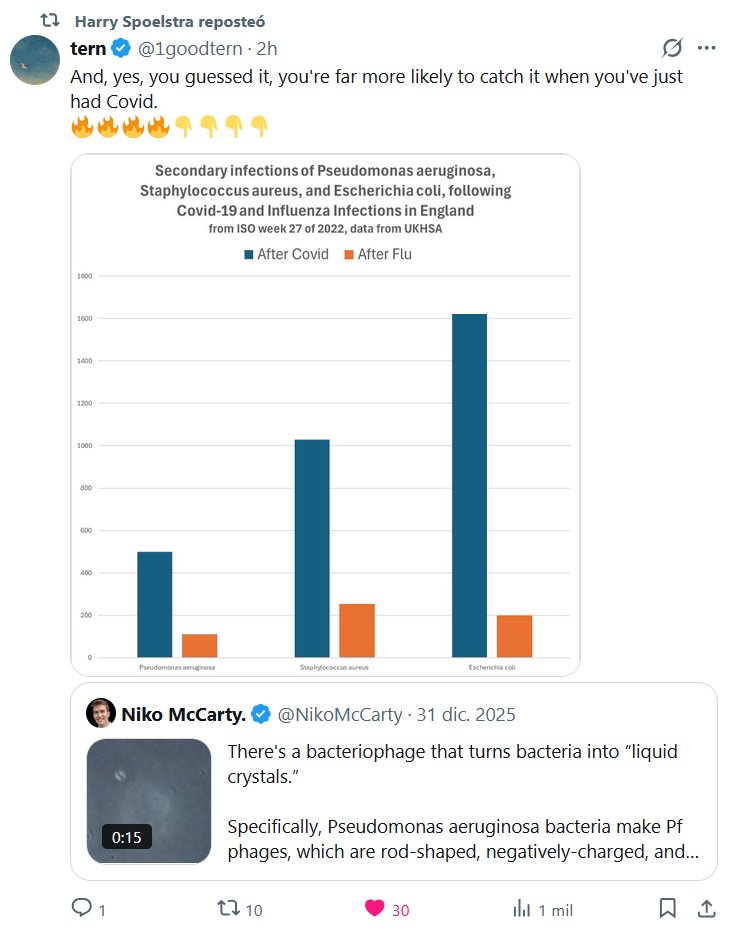
Task: Click Niko McCarty's profile picture
Action: pyautogui.click(x=100, y=714)
